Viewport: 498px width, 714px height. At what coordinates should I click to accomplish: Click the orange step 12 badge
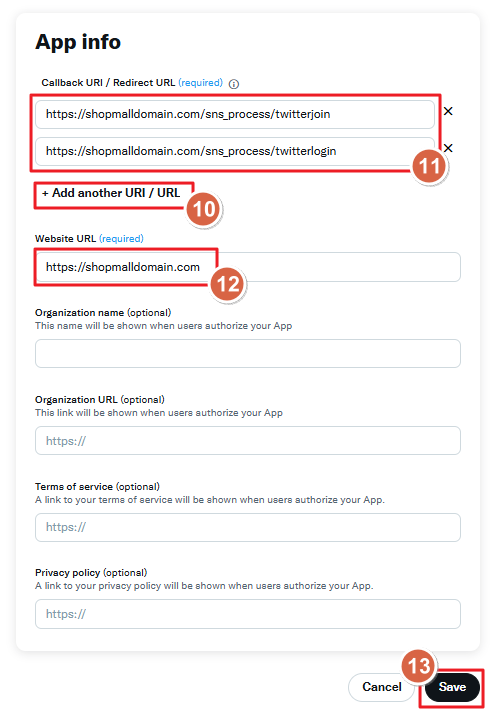[x=228, y=284]
